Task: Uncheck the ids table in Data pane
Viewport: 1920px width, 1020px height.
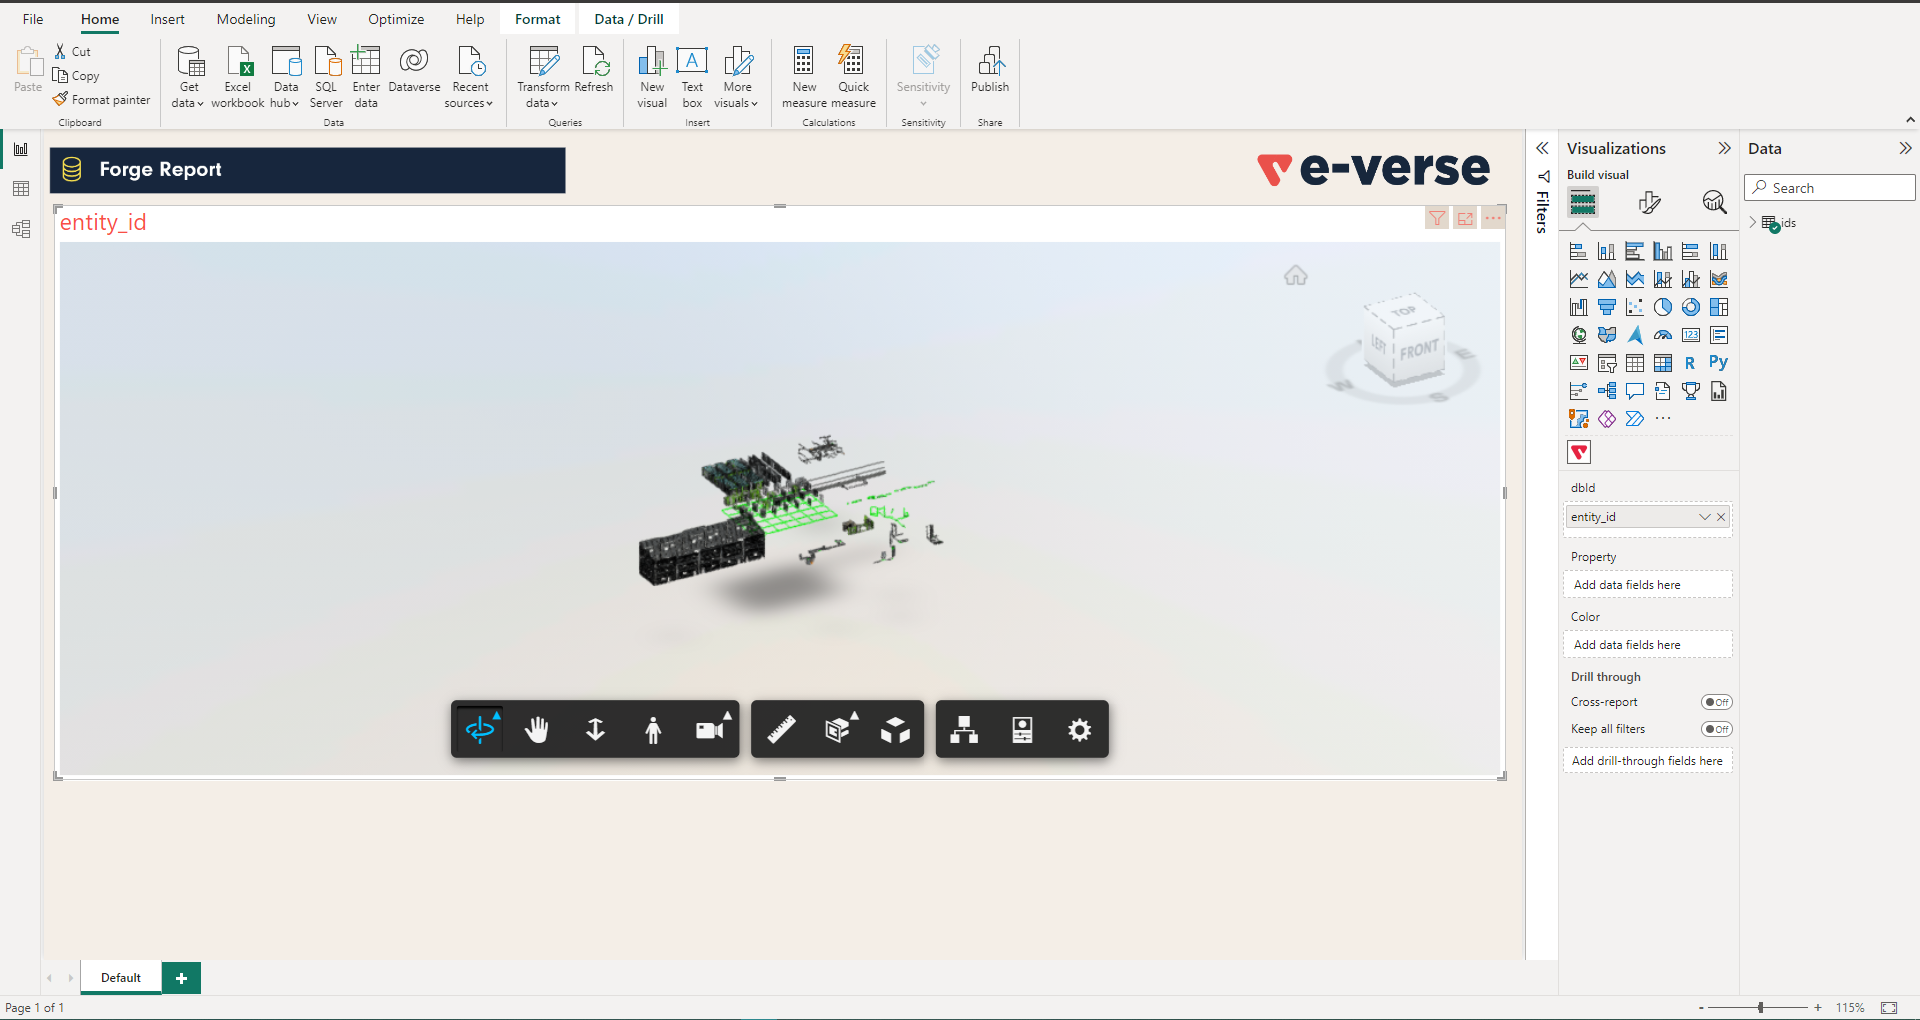Action: (x=1775, y=228)
